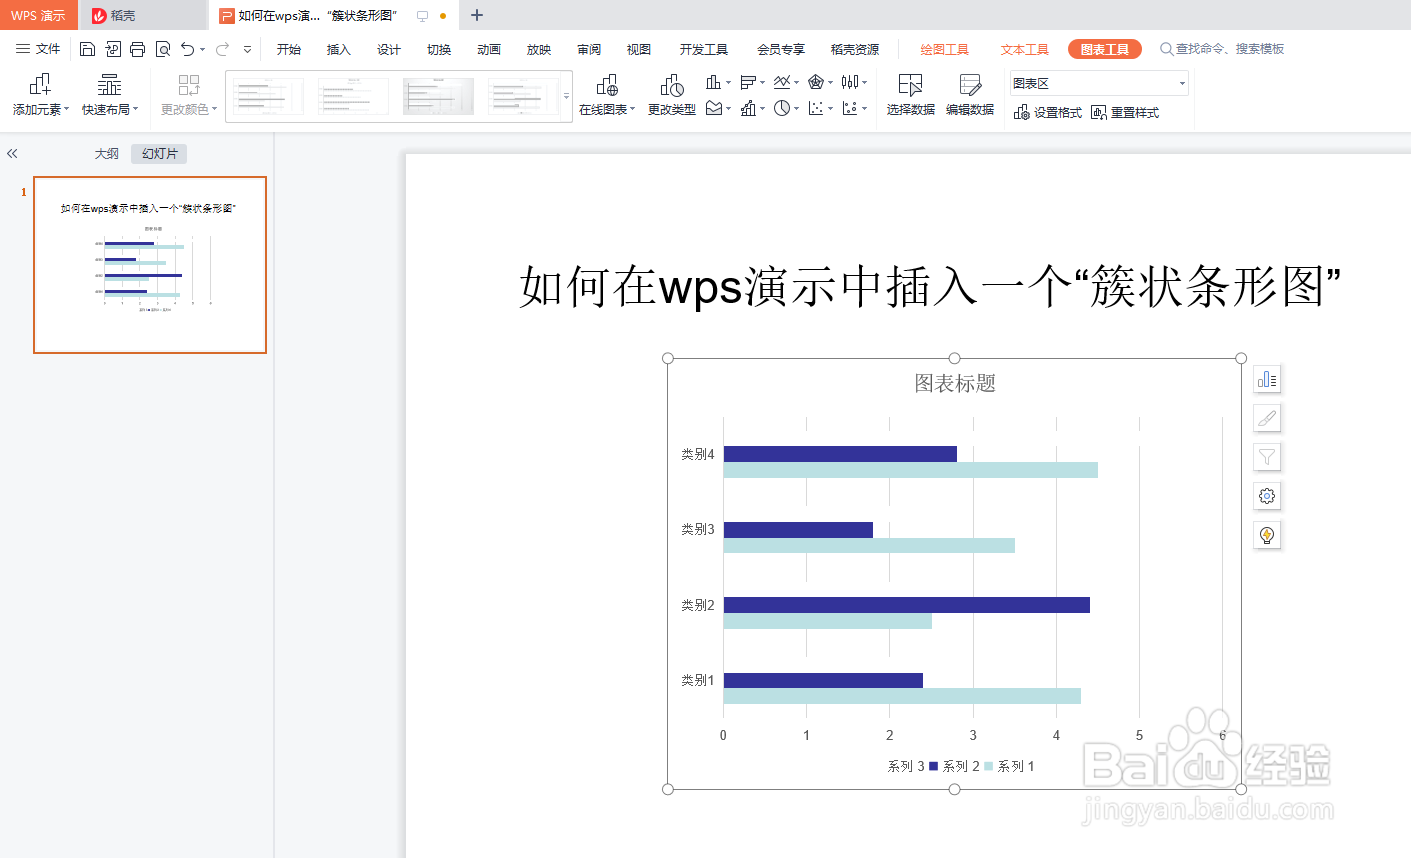Expand the bubble chart dropdown arrow

tap(864, 109)
